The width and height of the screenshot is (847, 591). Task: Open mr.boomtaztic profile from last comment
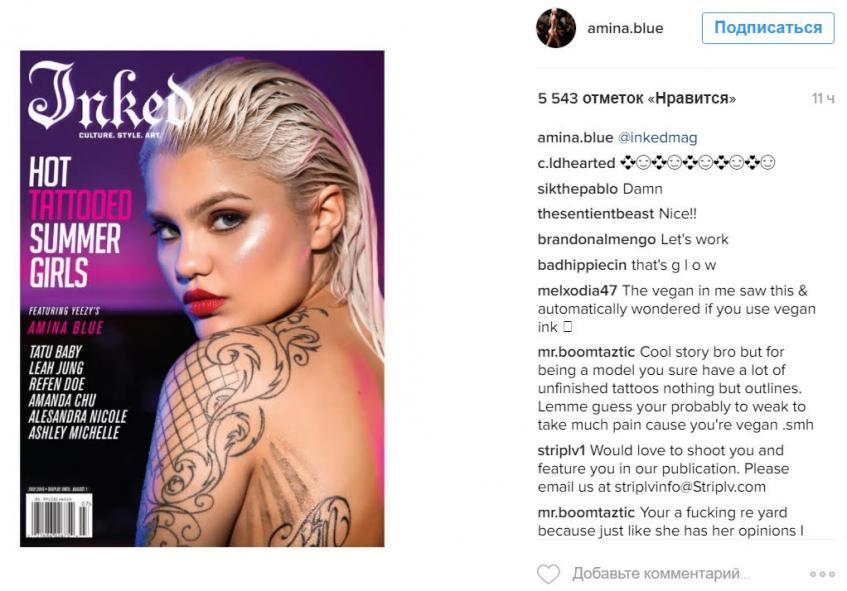click(586, 512)
